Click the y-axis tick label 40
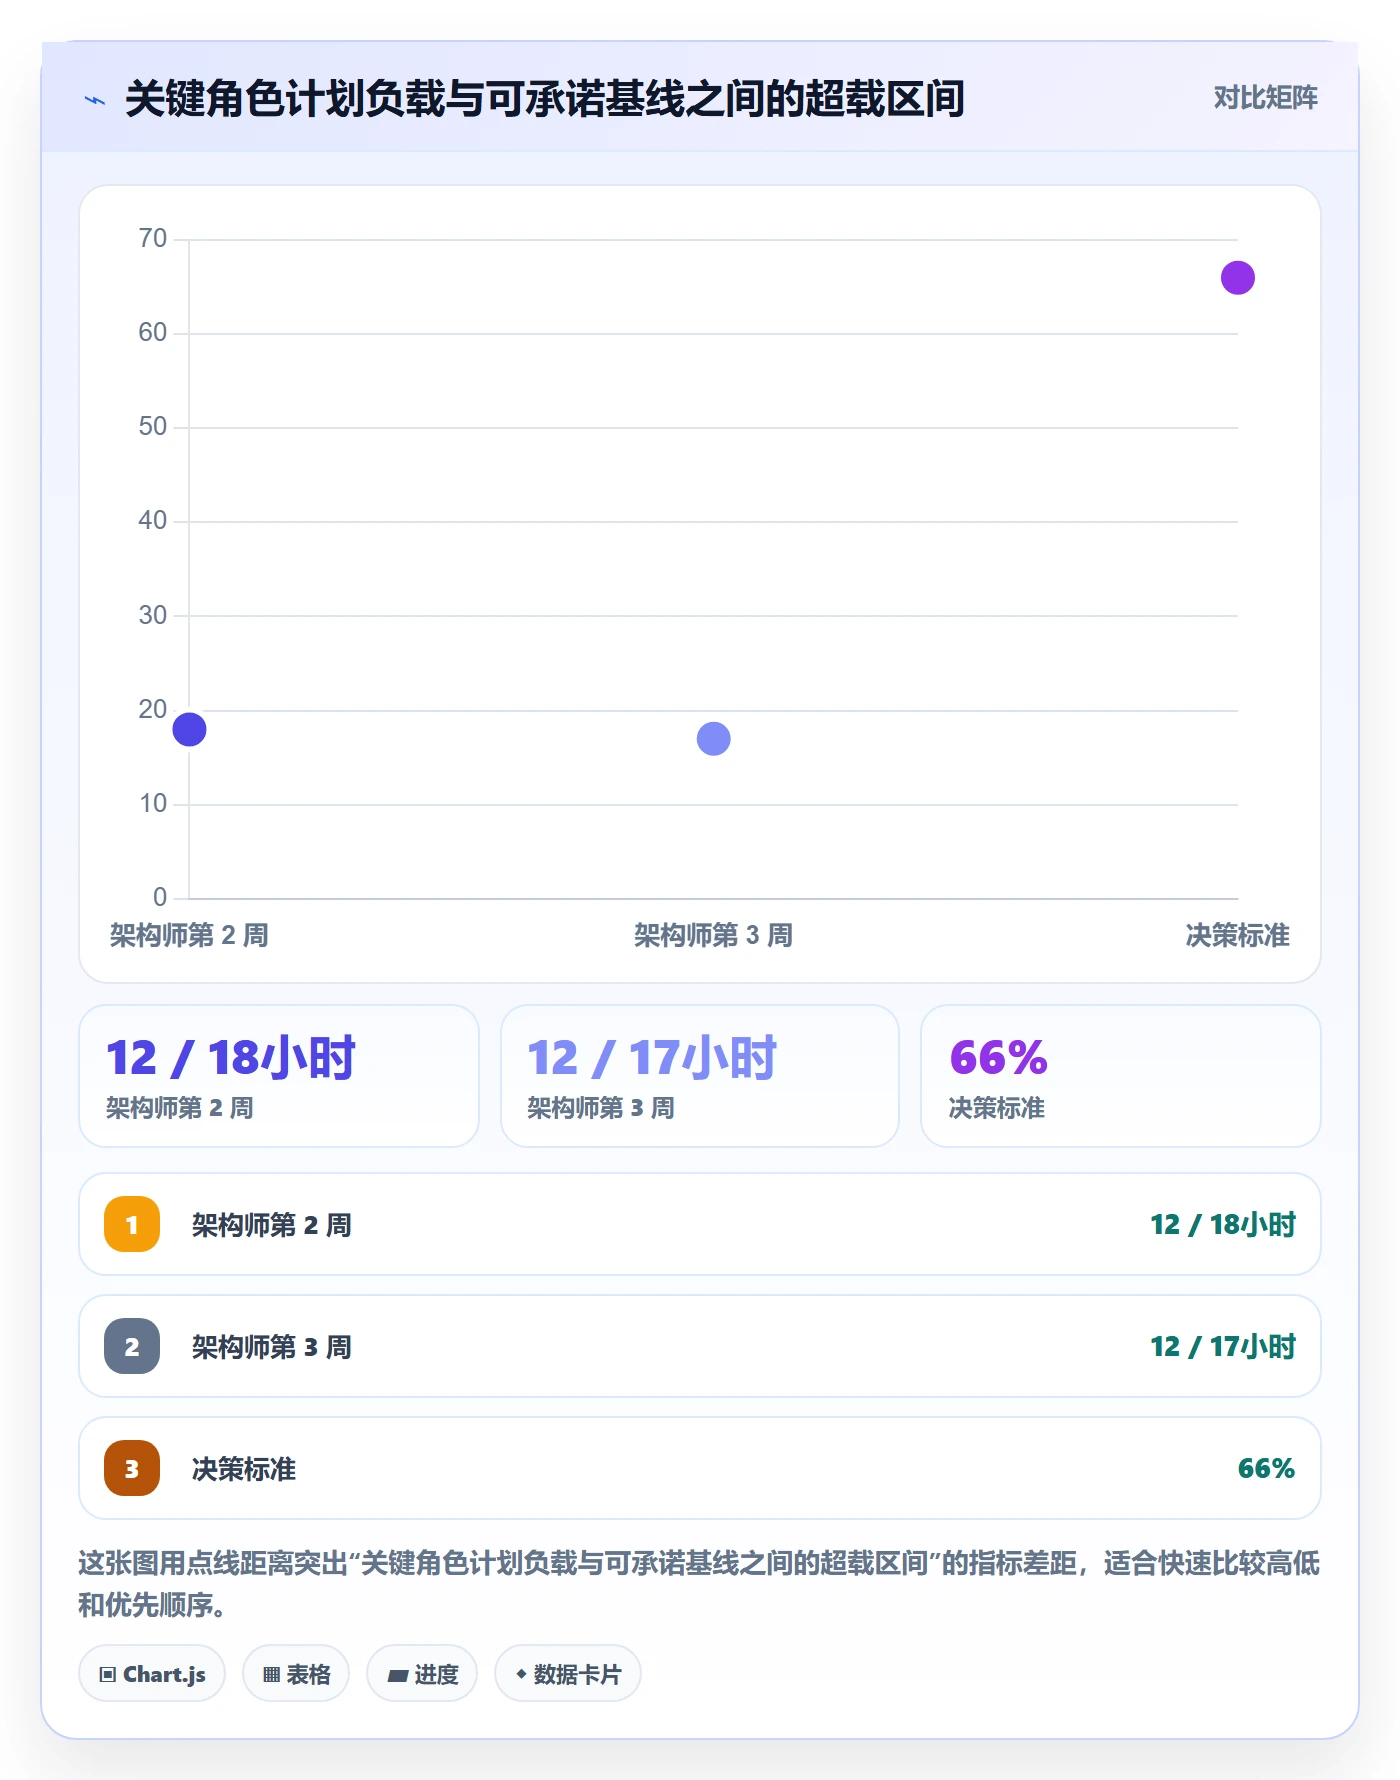Screen dimensions: 1400x1780 click(x=153, y=520)
